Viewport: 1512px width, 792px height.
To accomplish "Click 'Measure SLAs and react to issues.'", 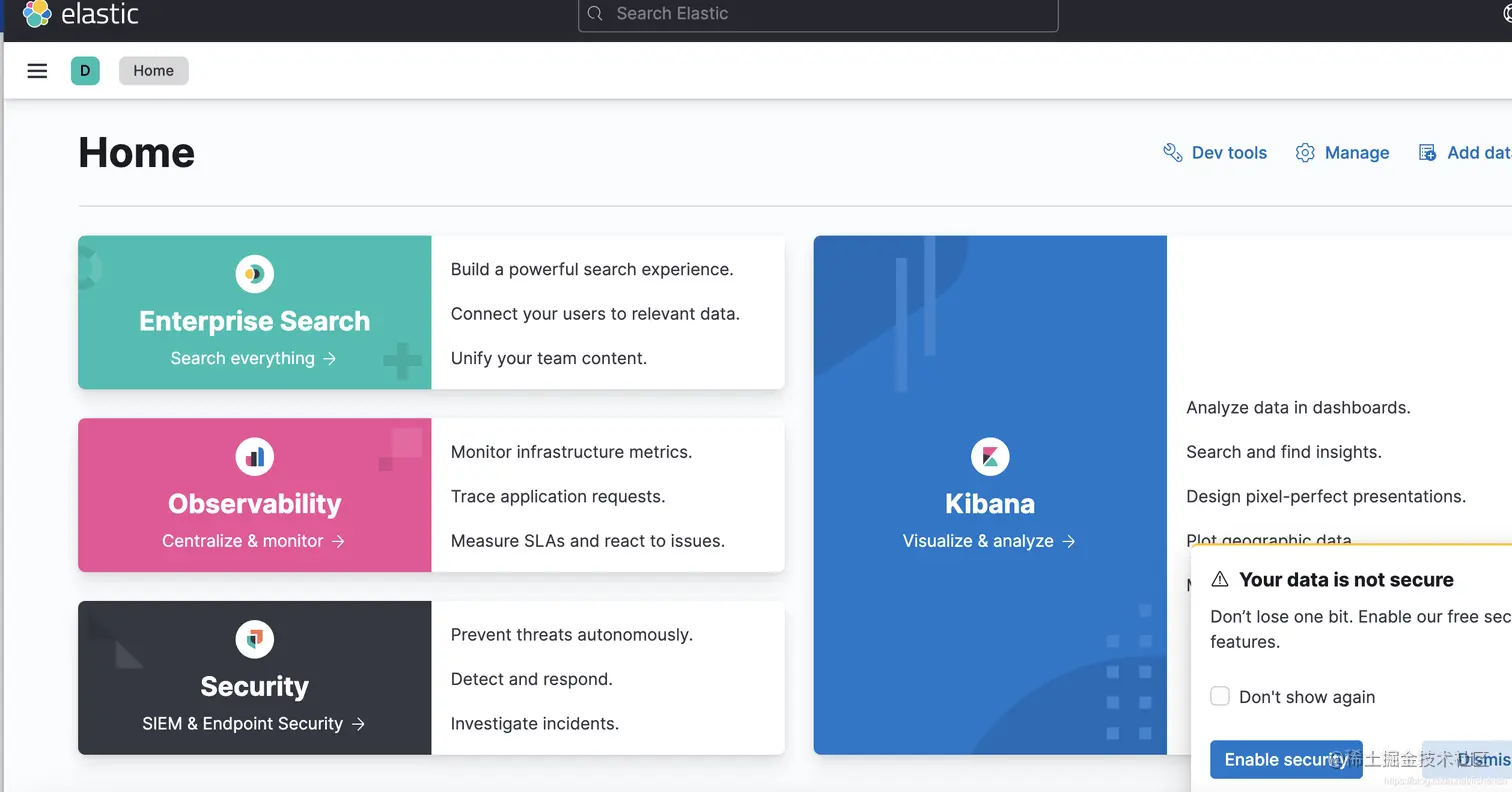I will pos(588,541).
